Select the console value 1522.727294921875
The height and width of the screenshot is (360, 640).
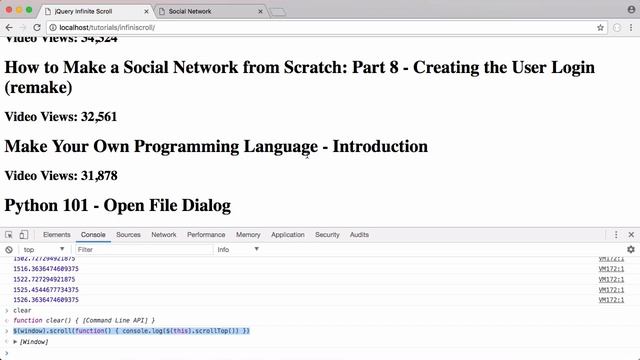coord(44,280)
